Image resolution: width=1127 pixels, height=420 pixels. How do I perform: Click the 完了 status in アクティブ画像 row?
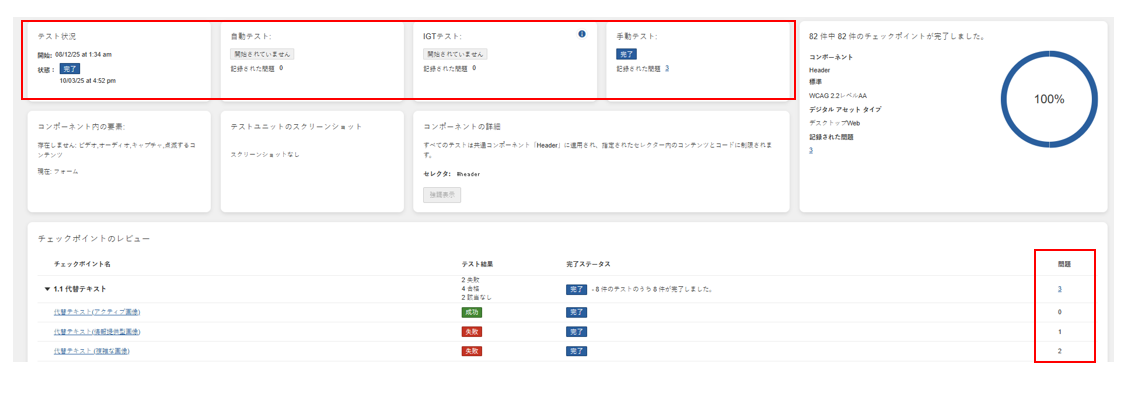click(x=576, y=312)
